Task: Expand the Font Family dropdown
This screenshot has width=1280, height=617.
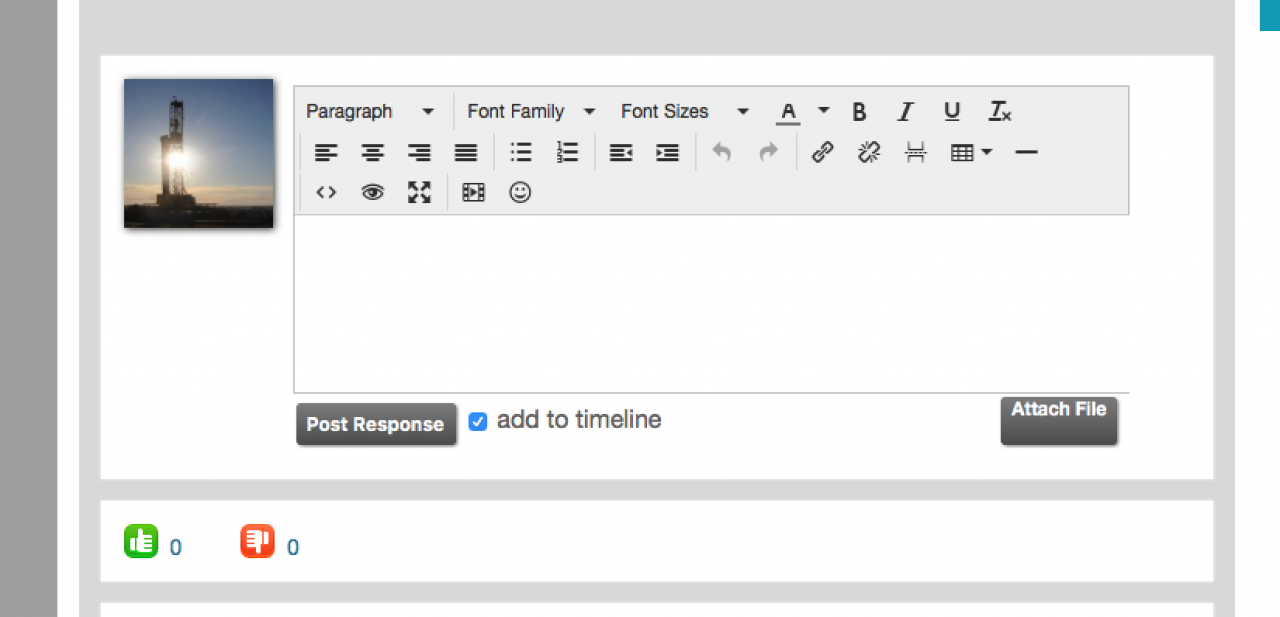Action: tap(531, 112)
